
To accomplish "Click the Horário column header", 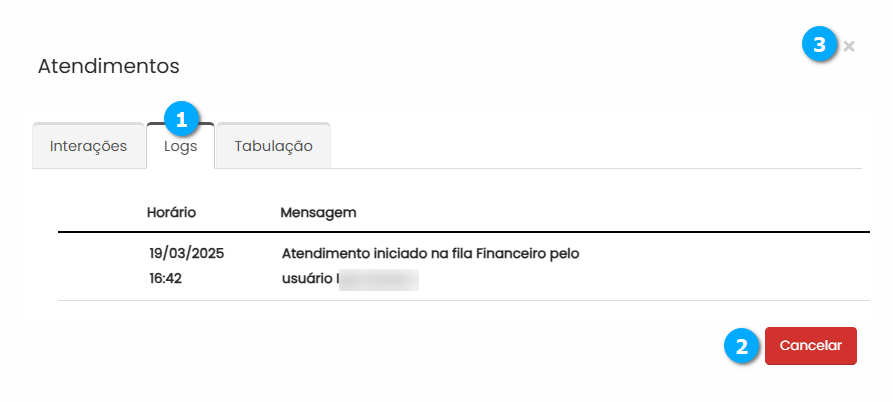I will (171, 213).
